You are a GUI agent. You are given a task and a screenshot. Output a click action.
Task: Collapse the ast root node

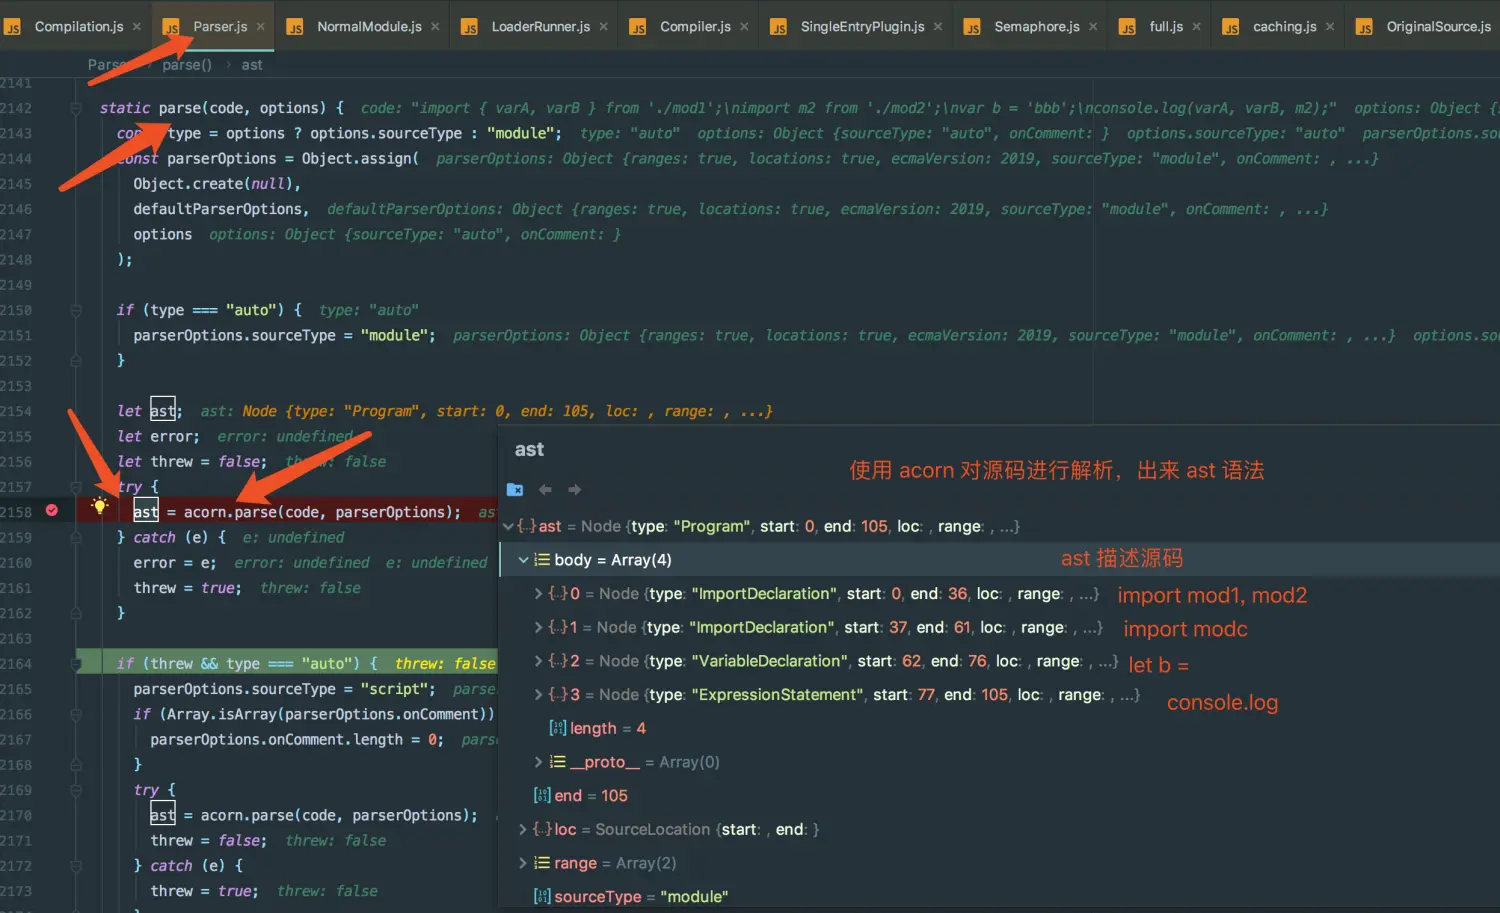(508, 526)
